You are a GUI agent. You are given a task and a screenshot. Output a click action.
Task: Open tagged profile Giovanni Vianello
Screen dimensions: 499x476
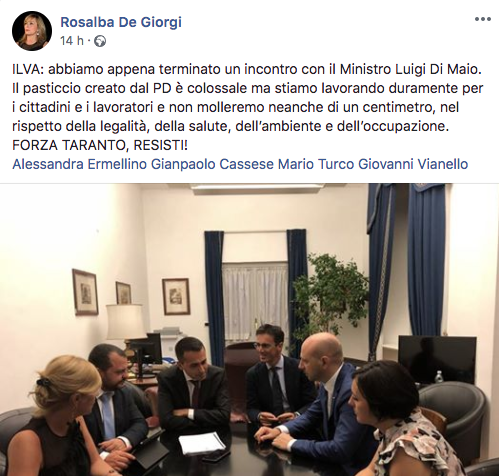[x=413, y=164]
